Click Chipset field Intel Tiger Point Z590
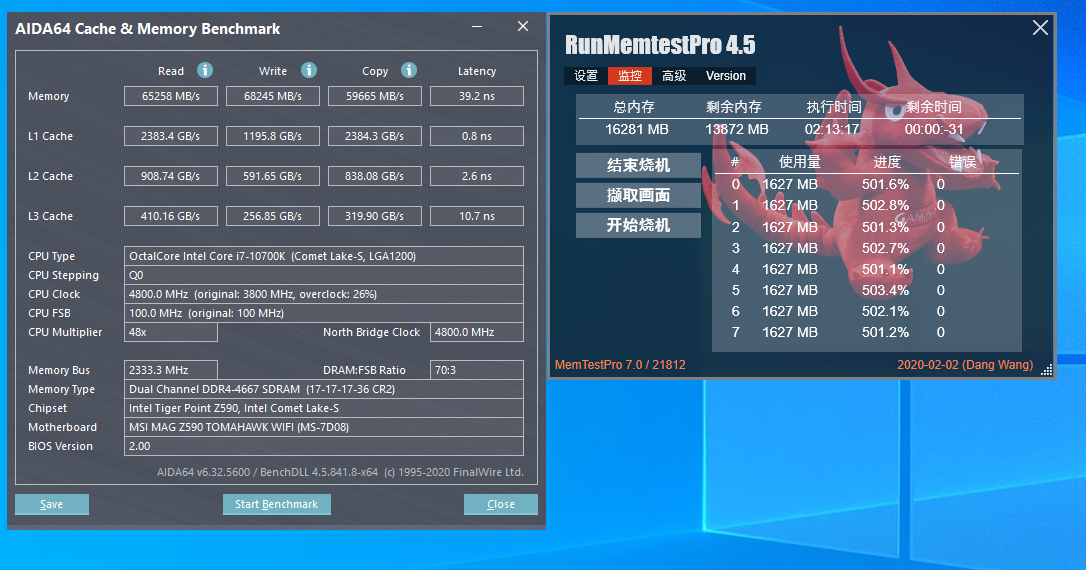Image resolution: width=1086 pixels, height=570 pixels. click(323, 408)
